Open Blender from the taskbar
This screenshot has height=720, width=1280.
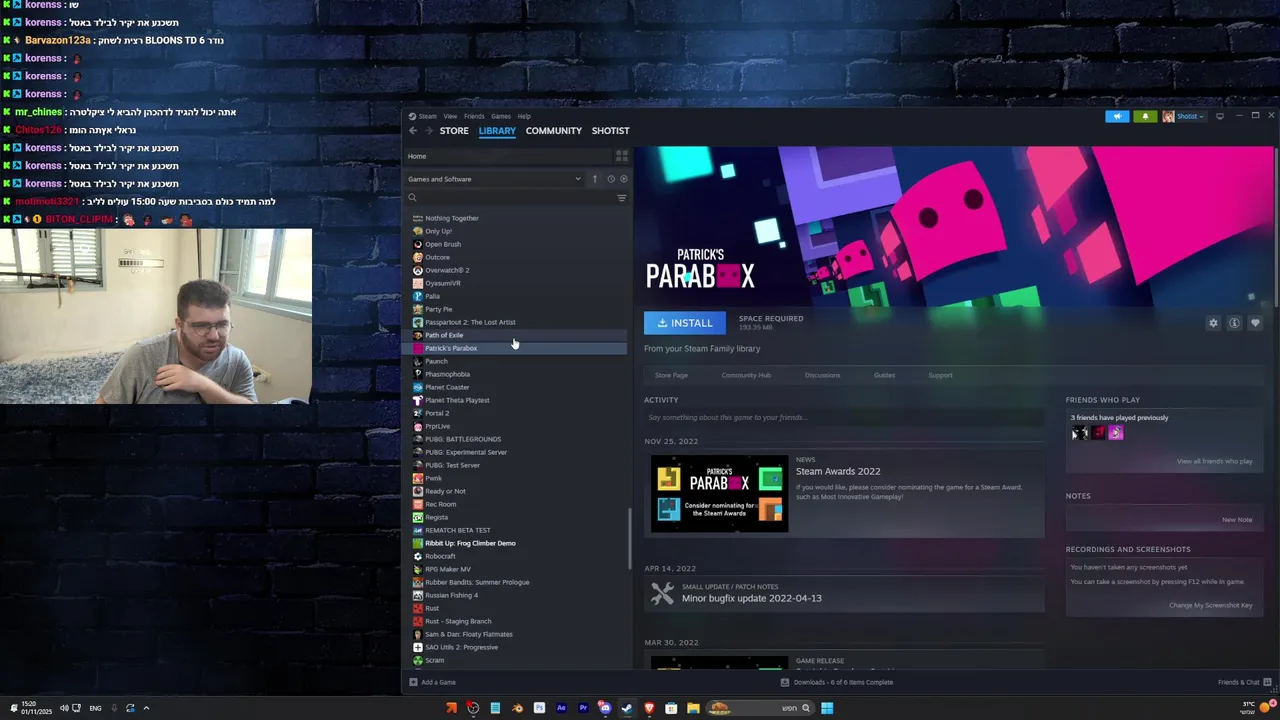pyautogui.click(x=517, y=708)
